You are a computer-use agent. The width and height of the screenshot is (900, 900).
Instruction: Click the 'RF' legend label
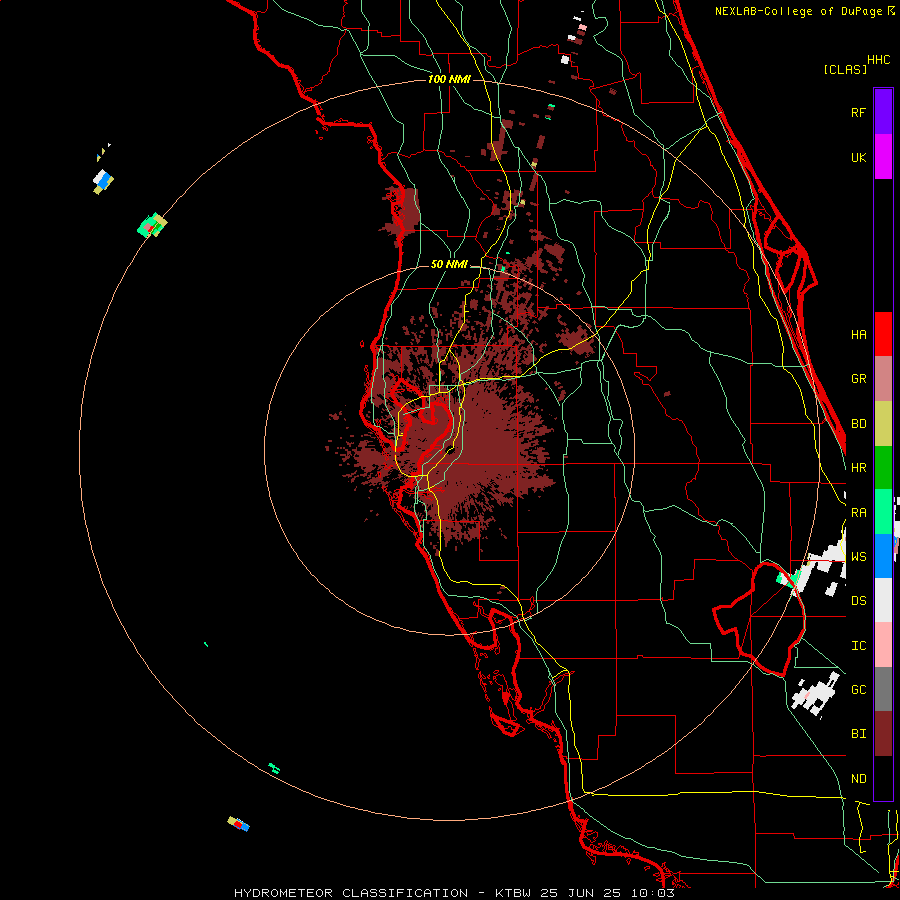[x=858, y=112]
